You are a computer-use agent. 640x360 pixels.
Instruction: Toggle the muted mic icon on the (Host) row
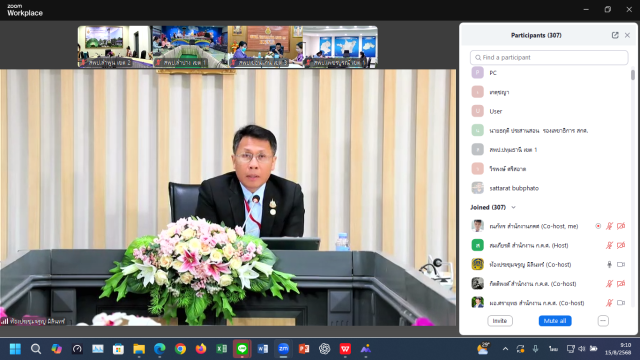[609, 245]
